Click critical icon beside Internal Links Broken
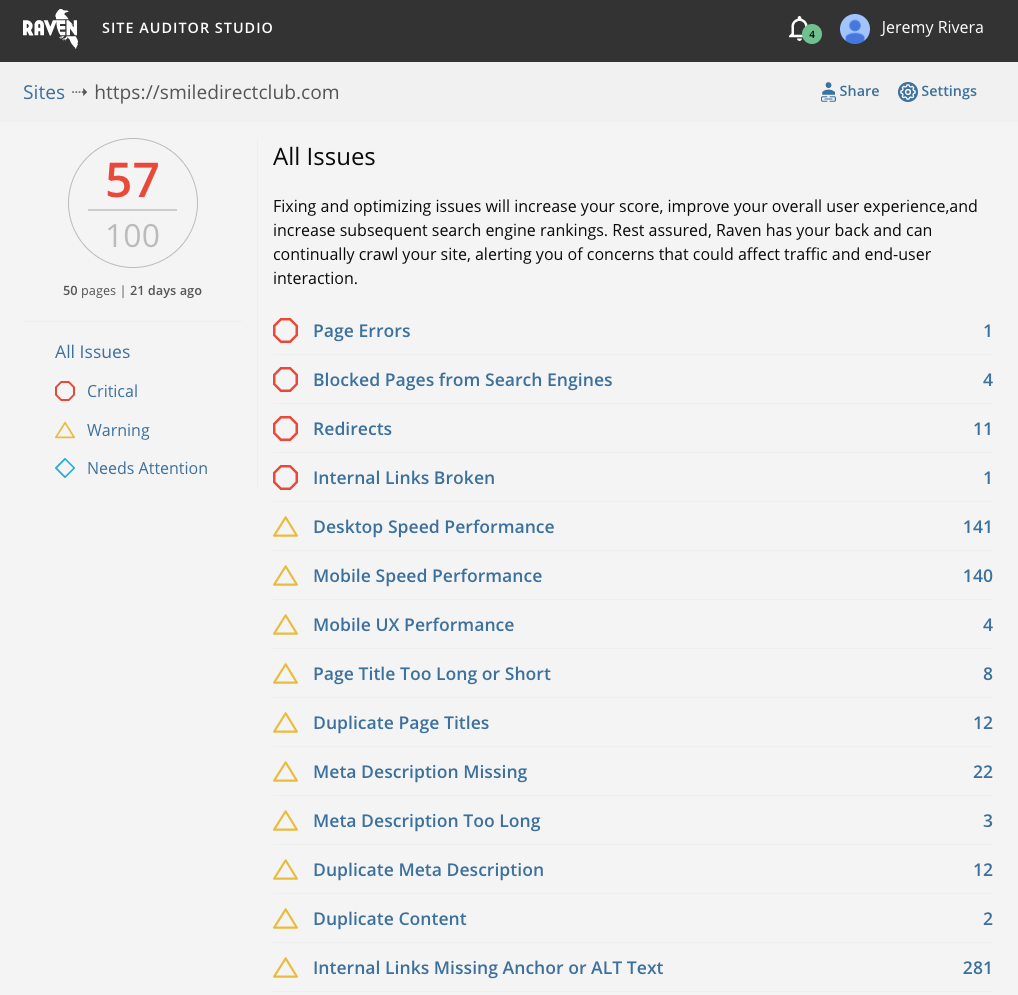The height and width of the screenshot is (995, 1018). click(286, 478)
